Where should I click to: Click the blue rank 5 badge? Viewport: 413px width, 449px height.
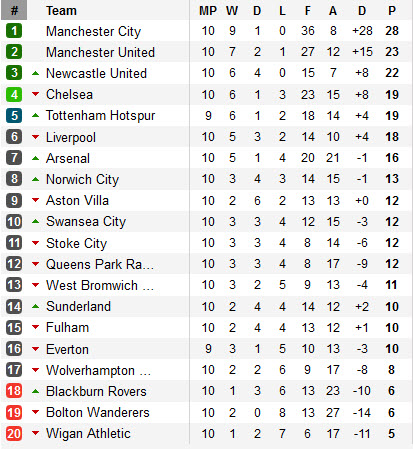click(x=14, y=115)
